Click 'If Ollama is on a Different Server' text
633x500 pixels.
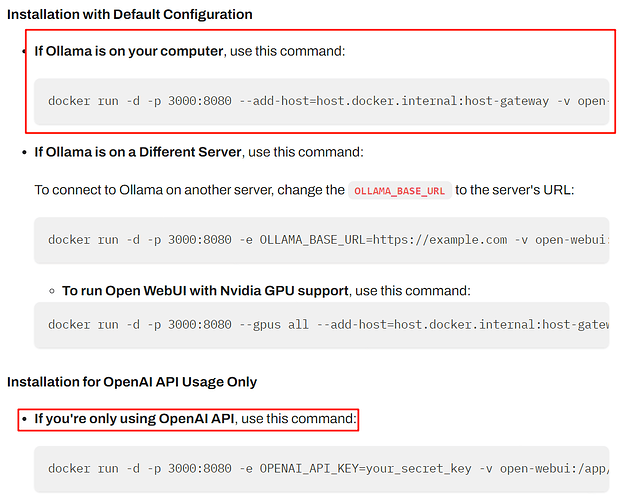(138, 152)
